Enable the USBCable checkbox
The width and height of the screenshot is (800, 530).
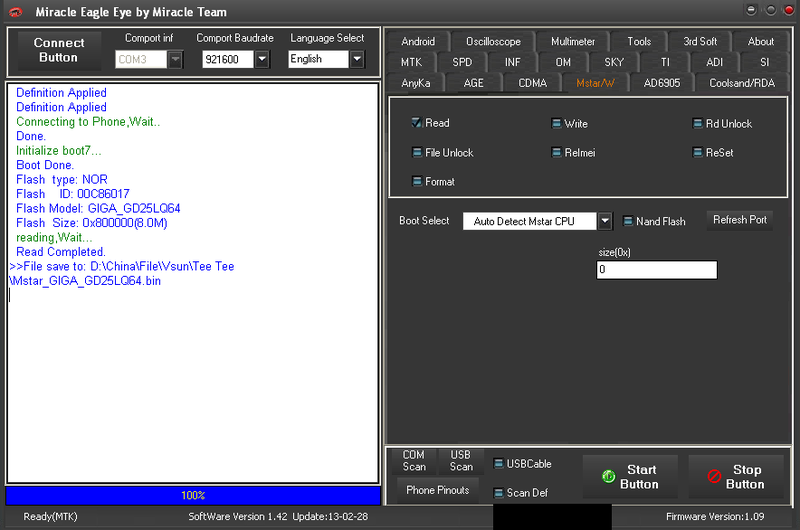(x=498, y=464)
